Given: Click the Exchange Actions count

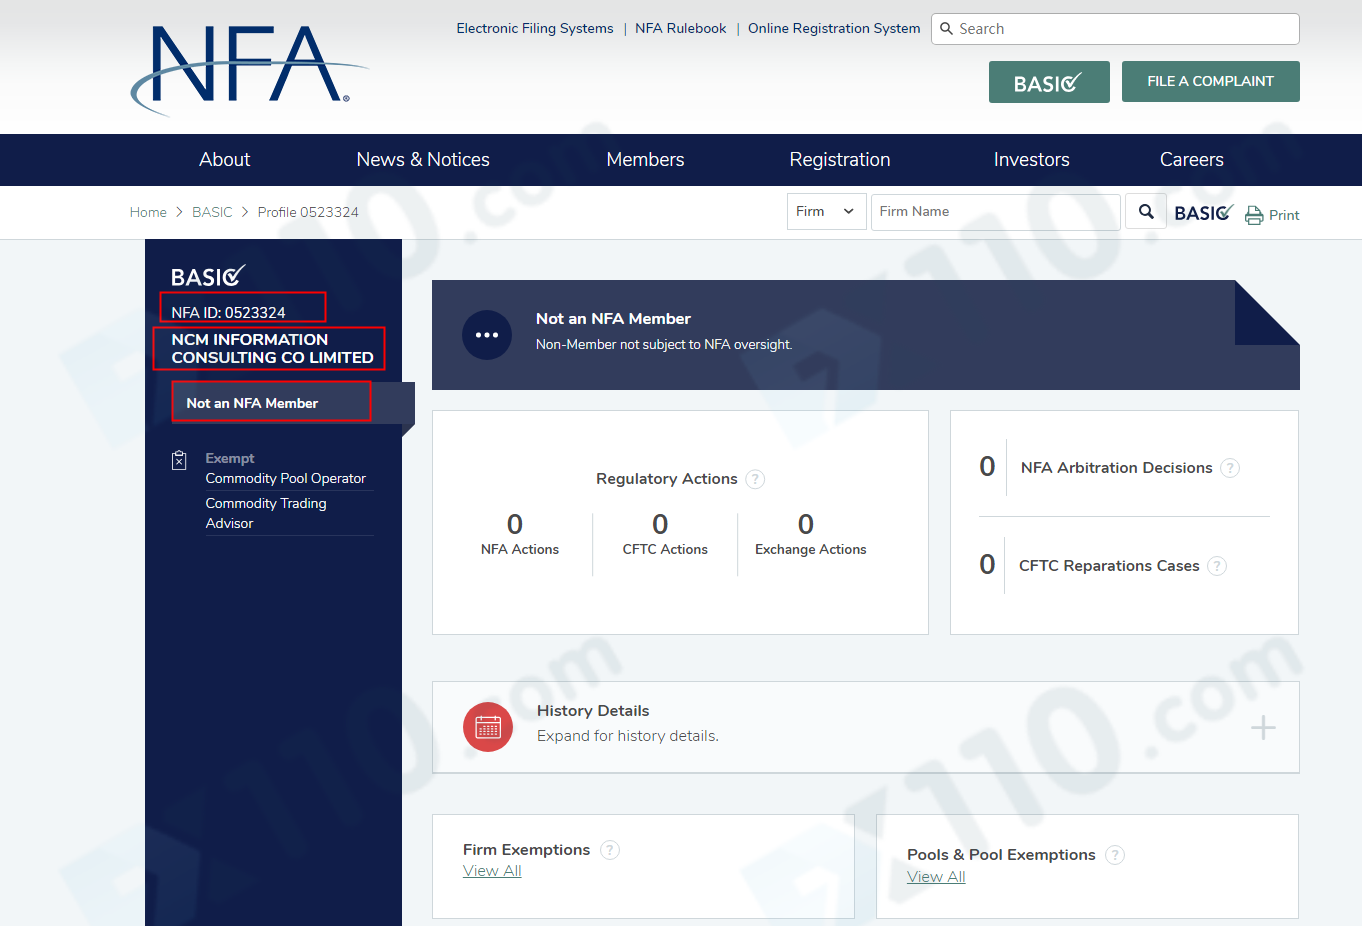Looking at the screenshot, I should [x=806, y=524].
